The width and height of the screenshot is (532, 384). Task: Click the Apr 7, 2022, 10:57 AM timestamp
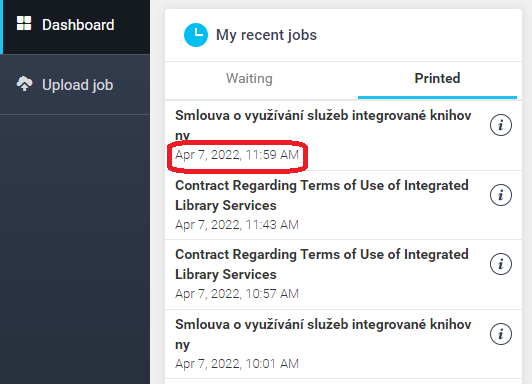(237, 294)
